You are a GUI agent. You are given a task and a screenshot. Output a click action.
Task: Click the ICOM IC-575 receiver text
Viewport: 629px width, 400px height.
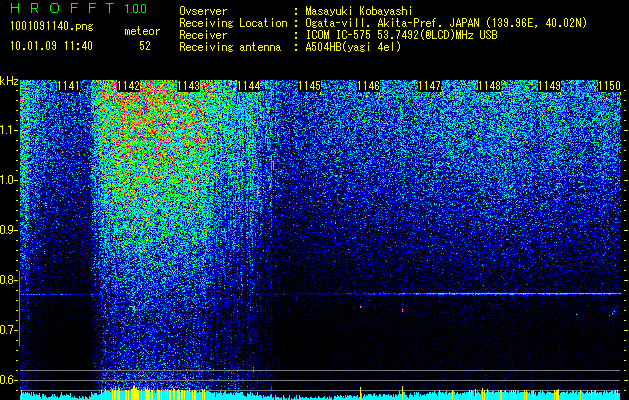point(402,35)
